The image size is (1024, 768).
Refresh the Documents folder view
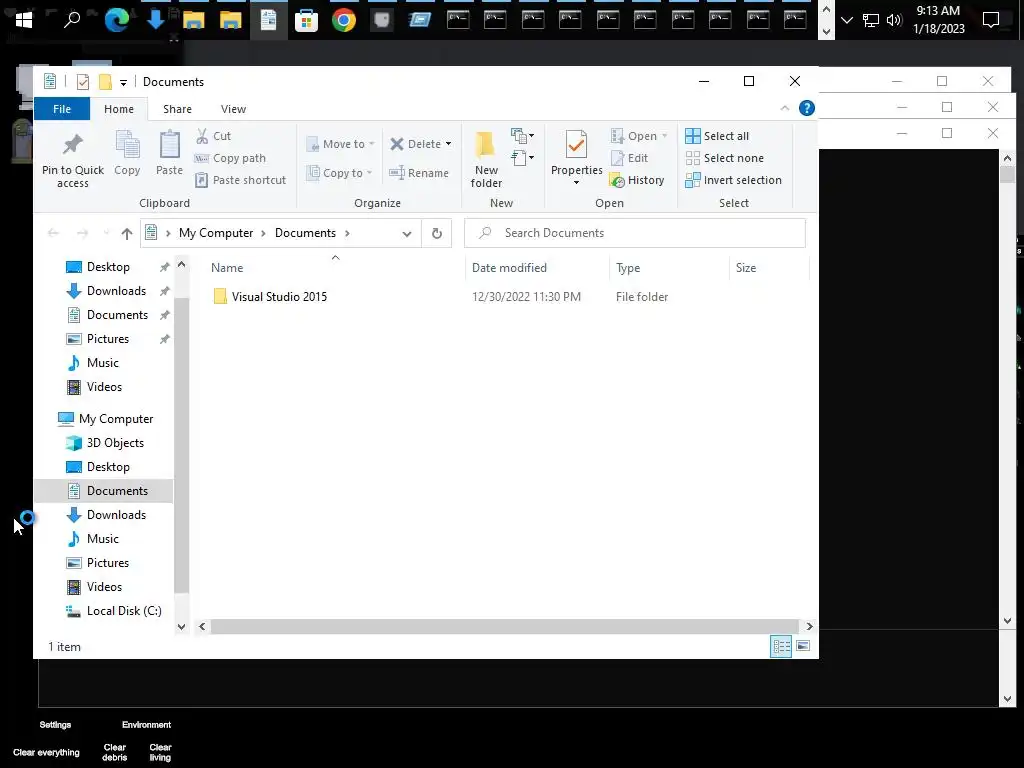tap(437, 233)
